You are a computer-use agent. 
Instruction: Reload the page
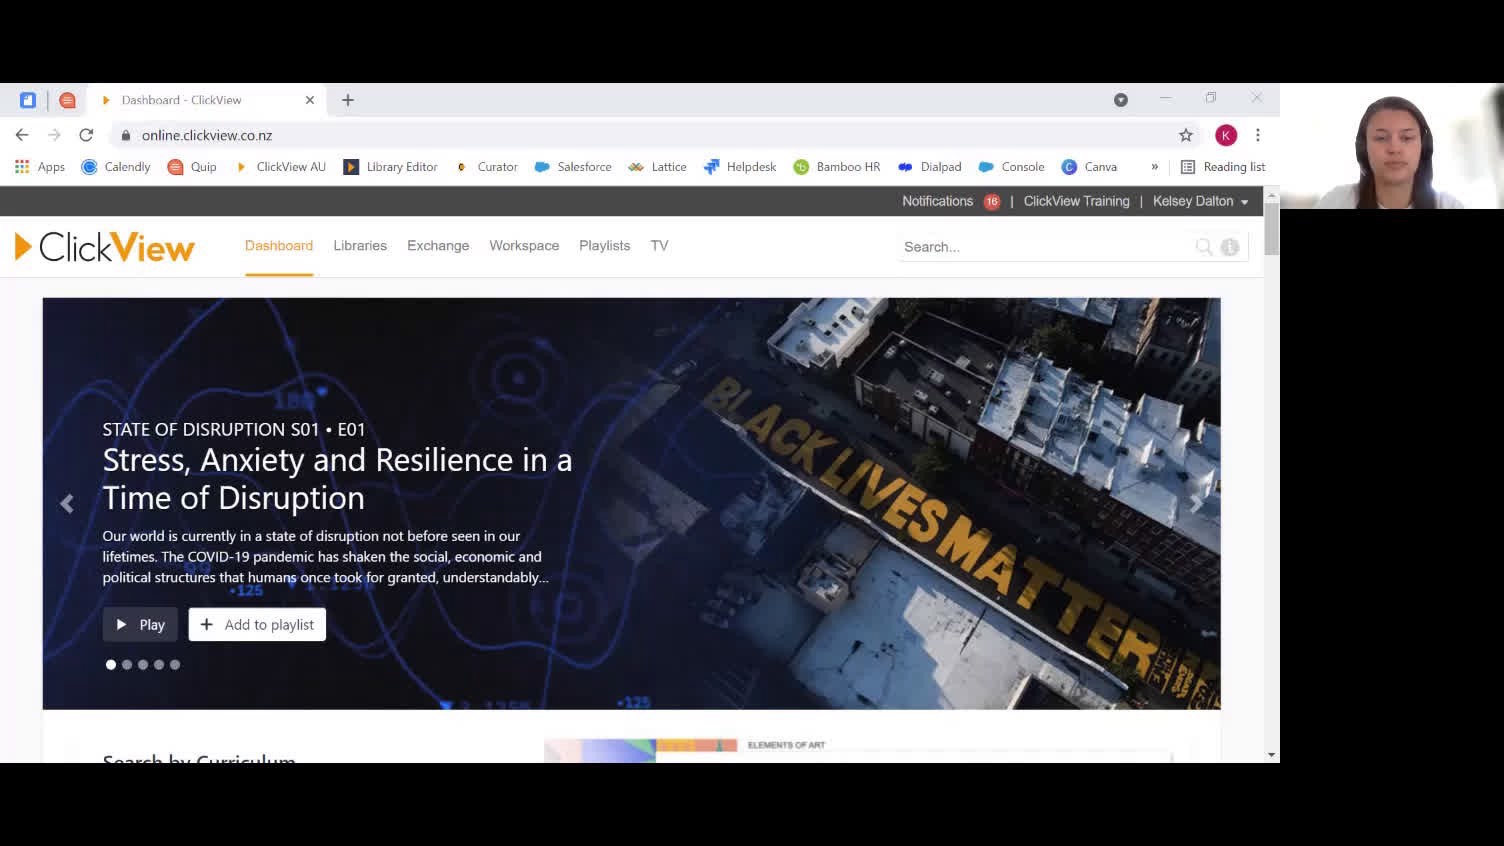tap(86, 135)
